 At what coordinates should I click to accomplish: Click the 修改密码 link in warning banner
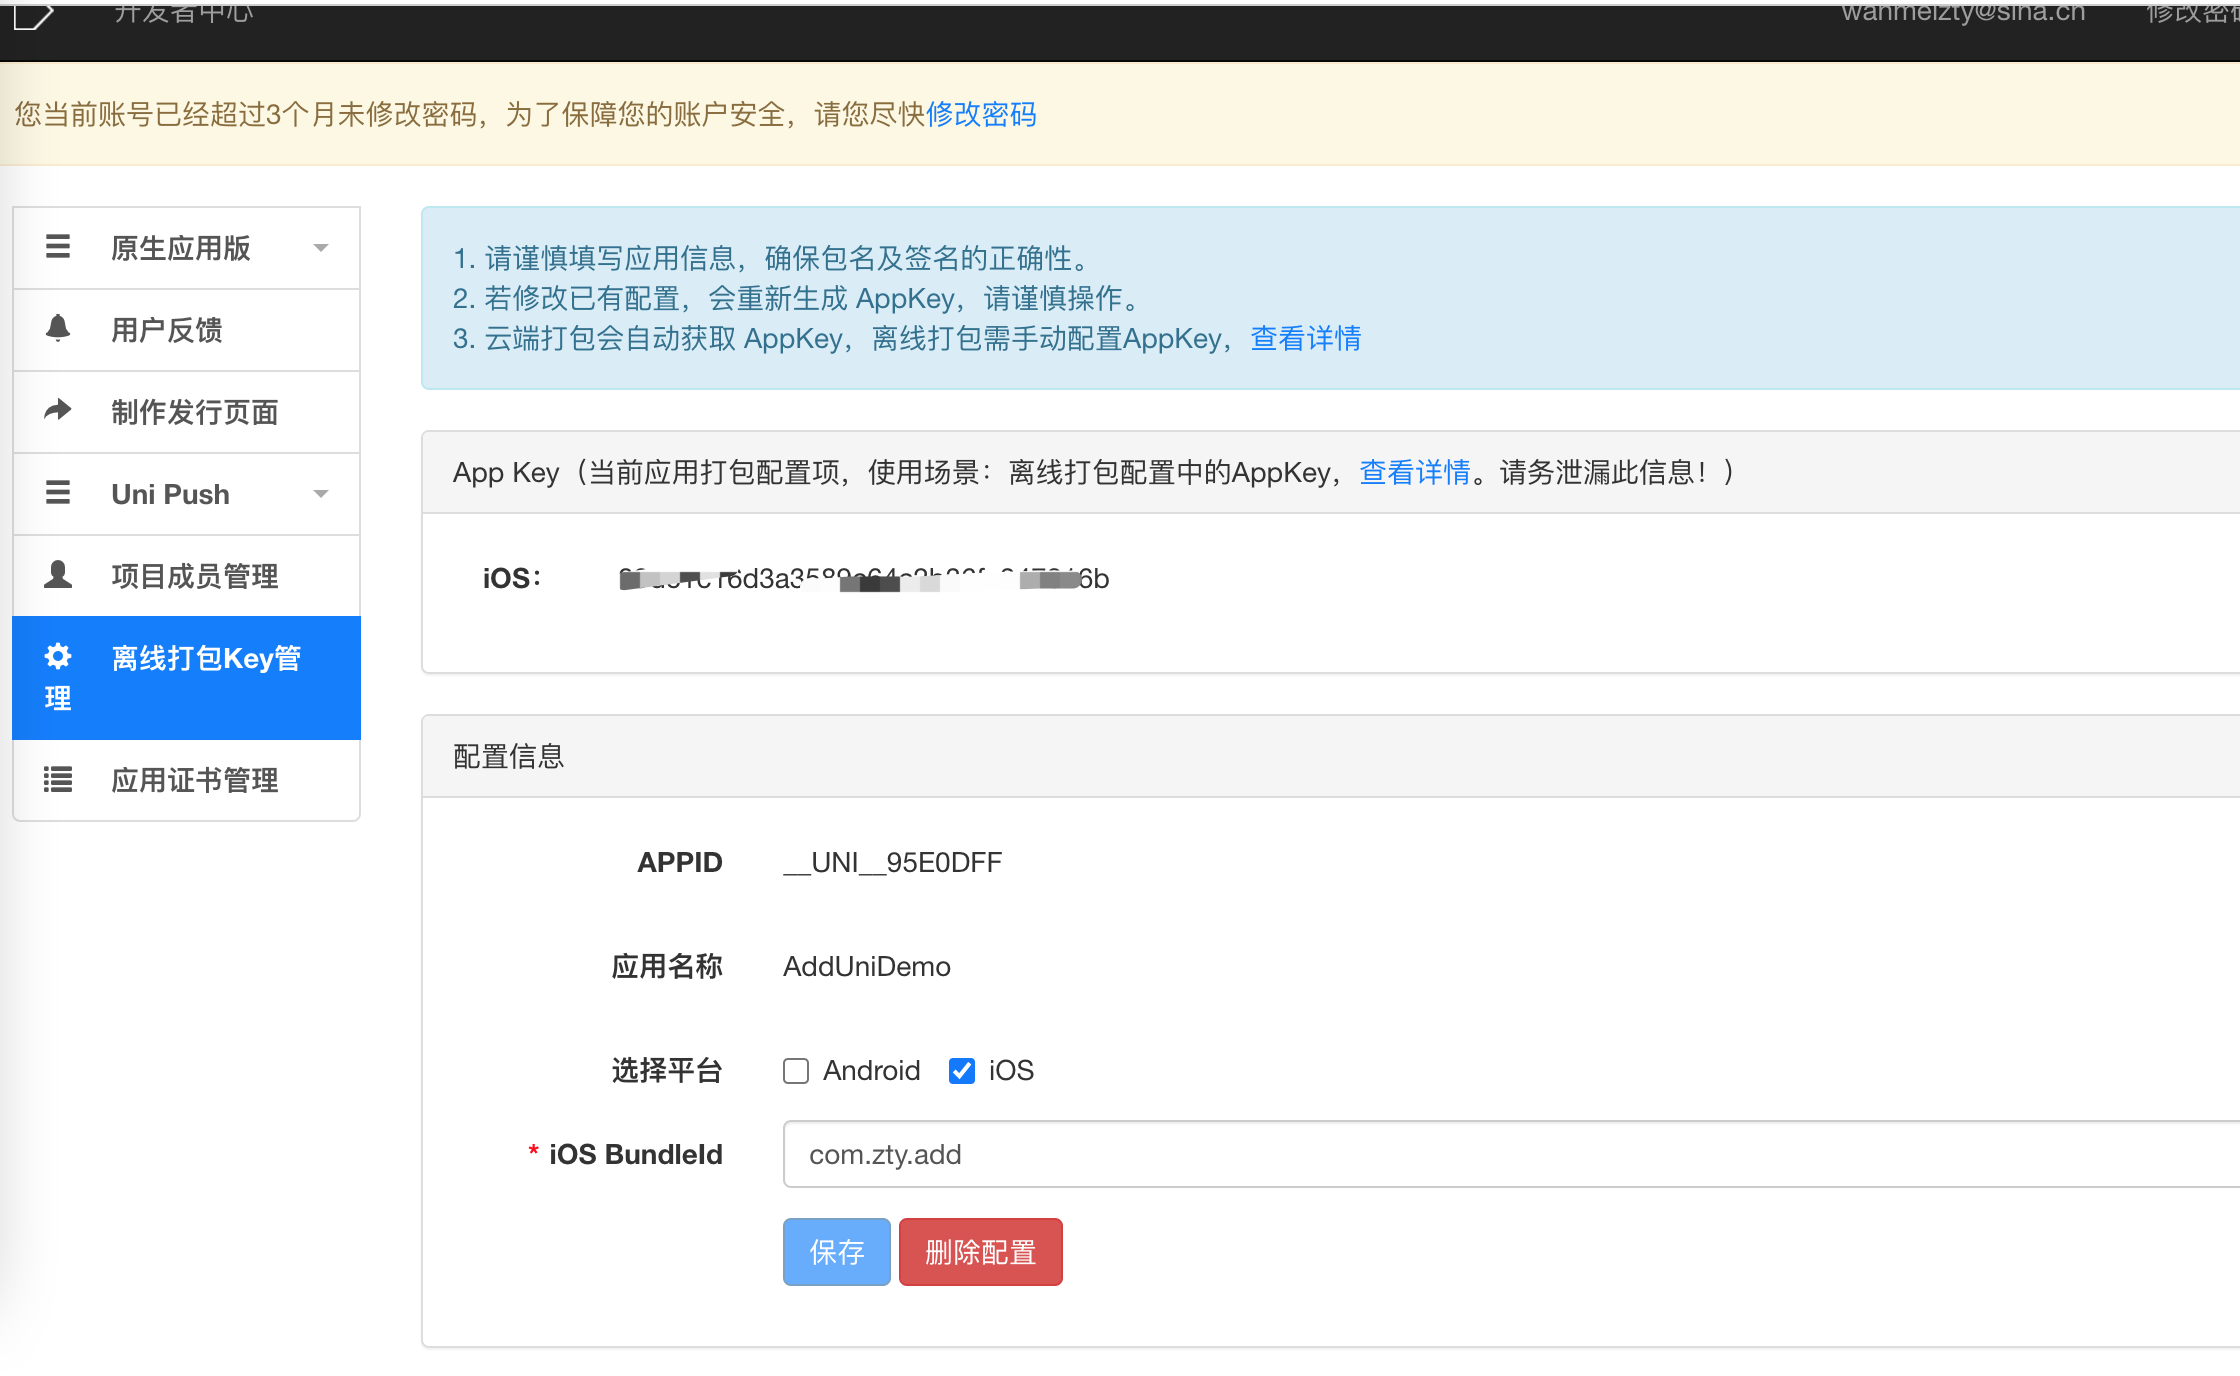[981, 115]
